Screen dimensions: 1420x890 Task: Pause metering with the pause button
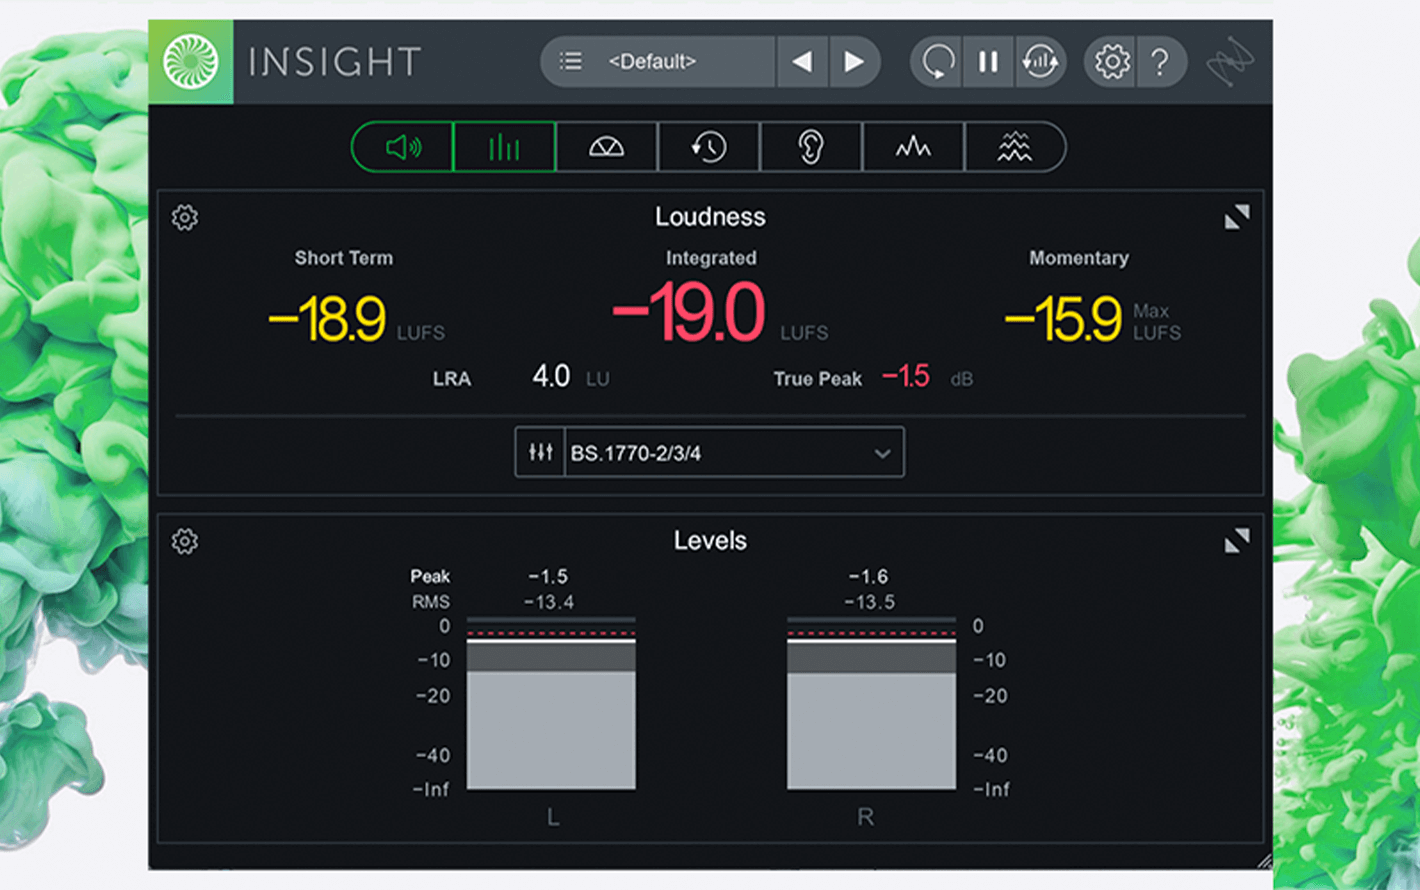[988, 62]
